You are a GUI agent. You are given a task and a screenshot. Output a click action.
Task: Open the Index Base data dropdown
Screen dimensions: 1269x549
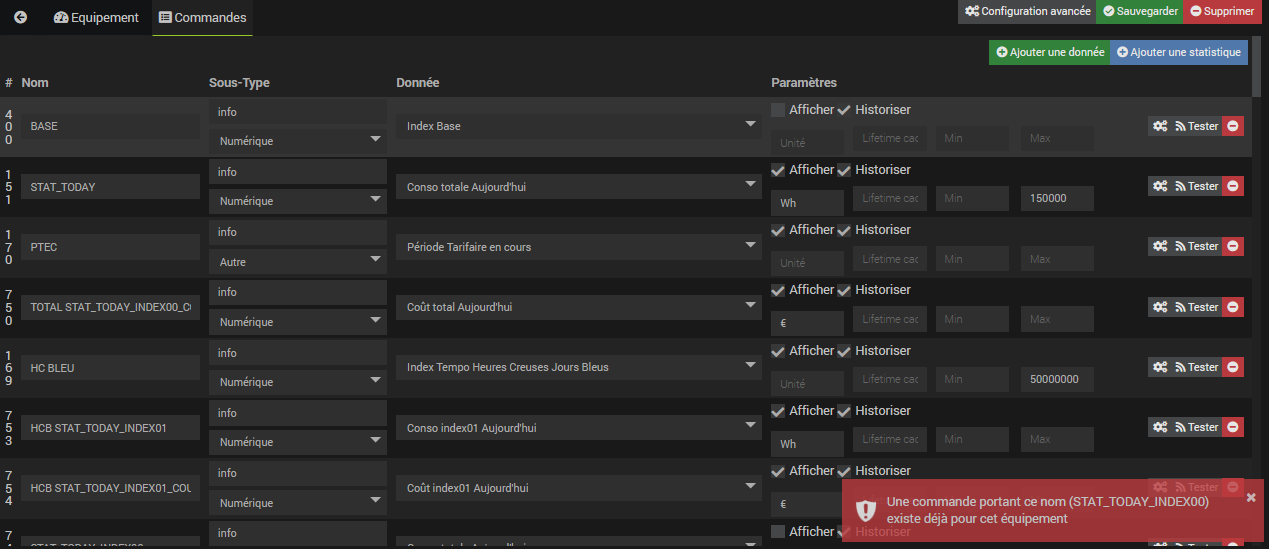pos(578,126)
